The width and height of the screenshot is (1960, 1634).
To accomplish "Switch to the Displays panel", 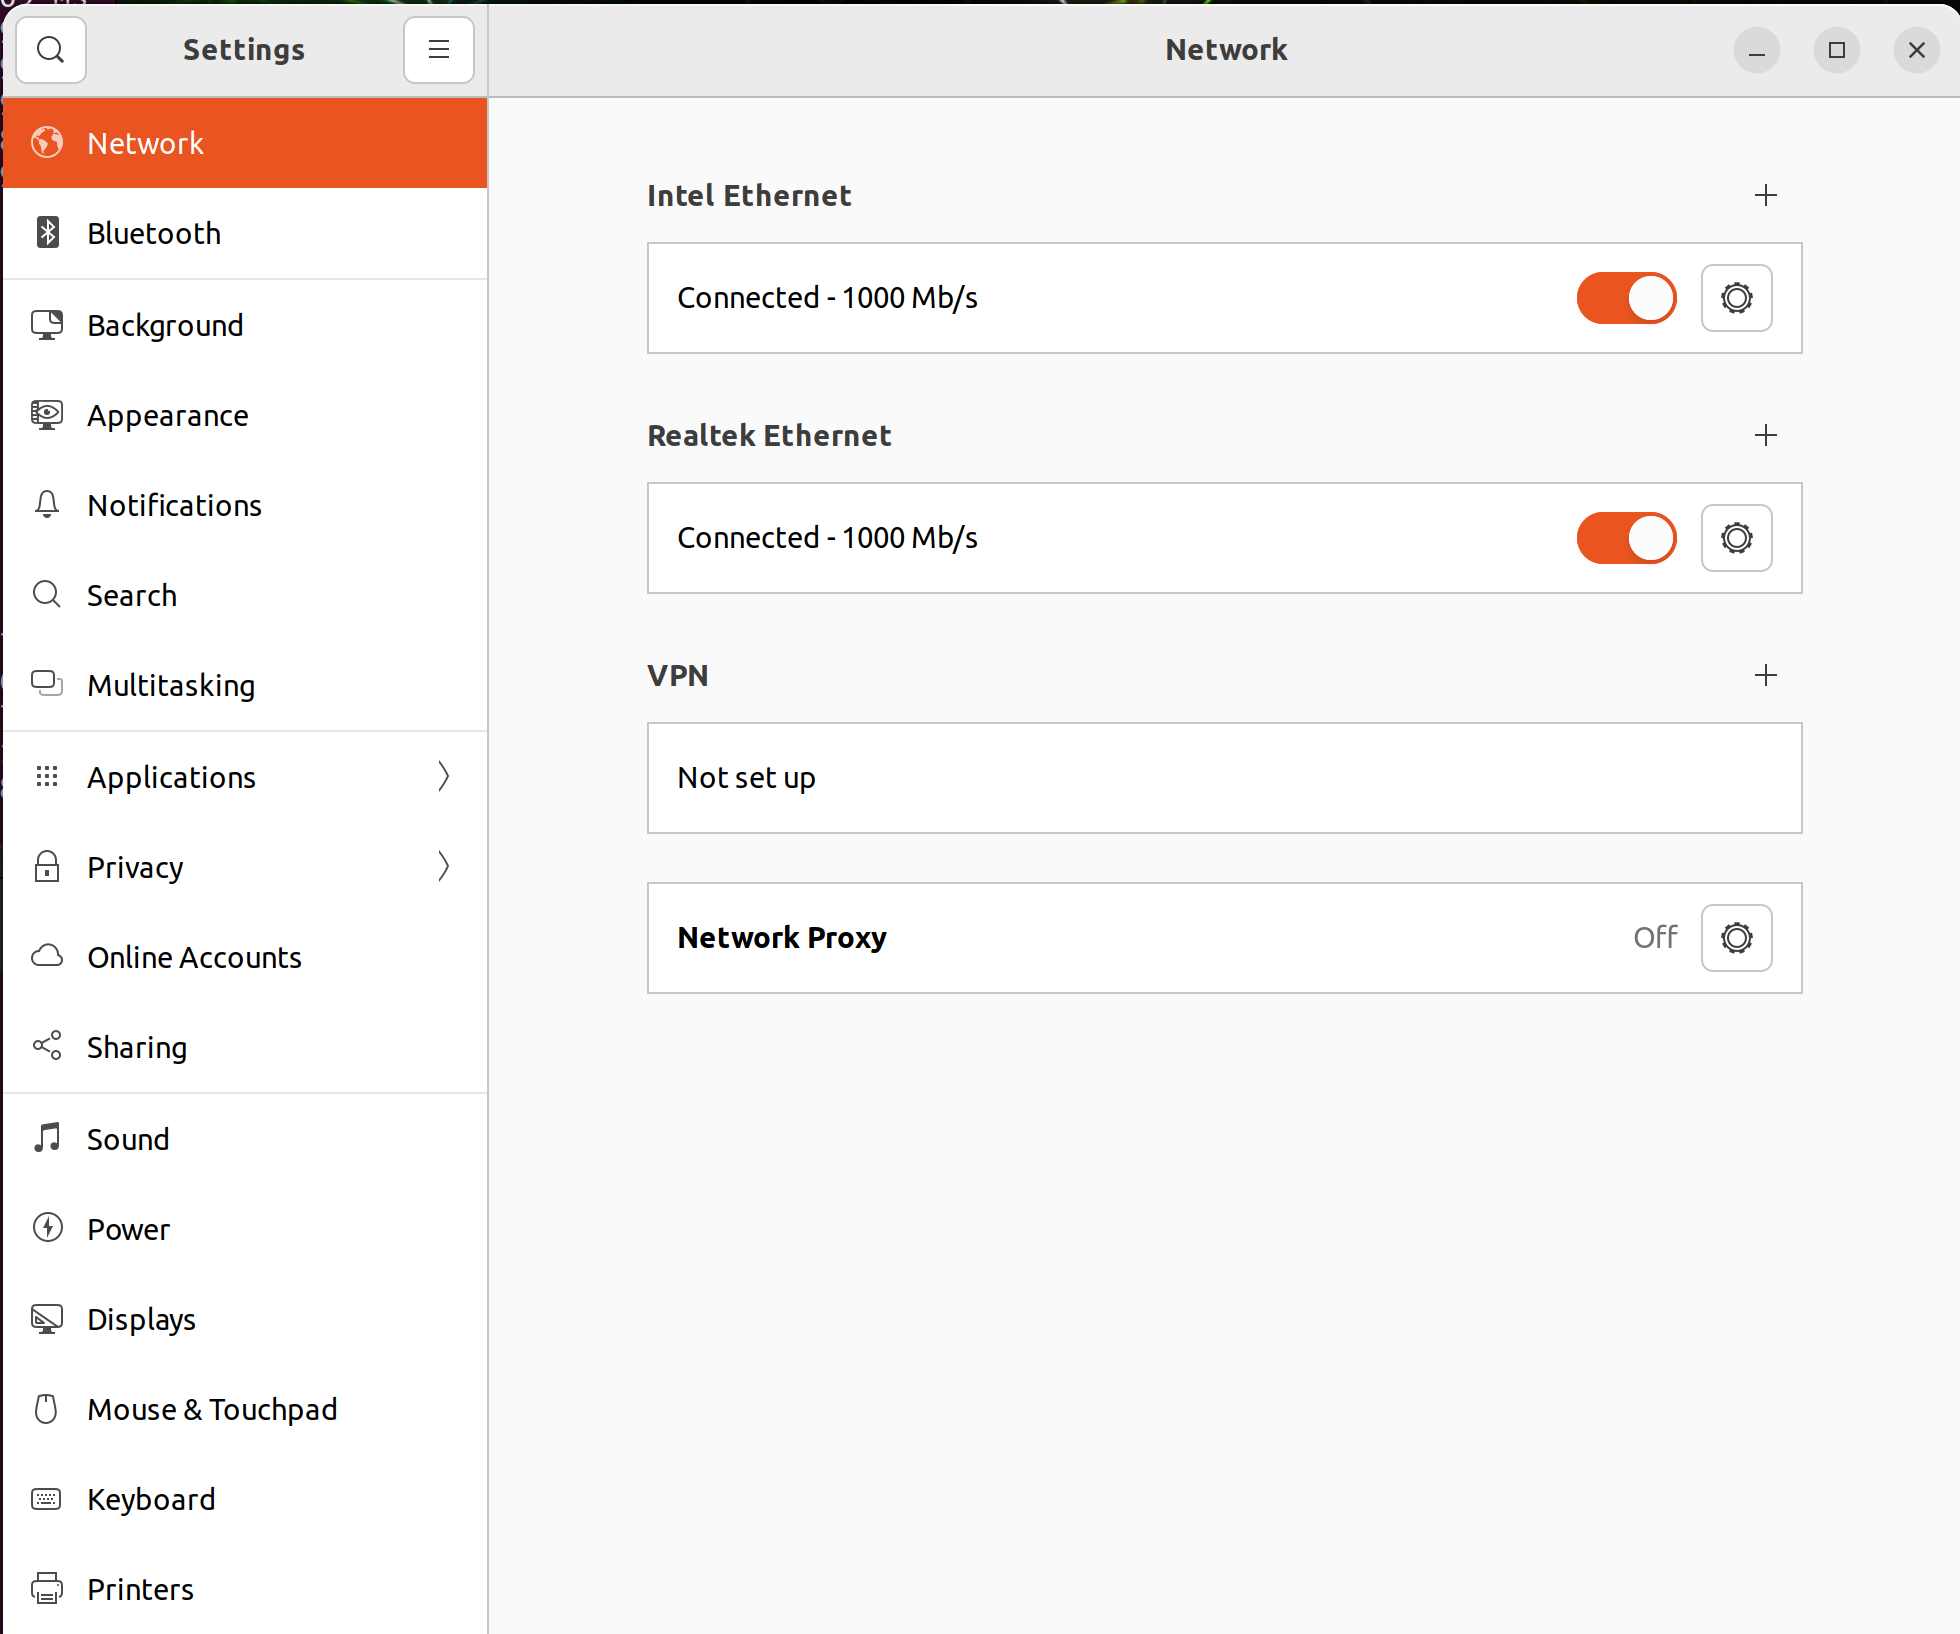I will pos(141,1319).
